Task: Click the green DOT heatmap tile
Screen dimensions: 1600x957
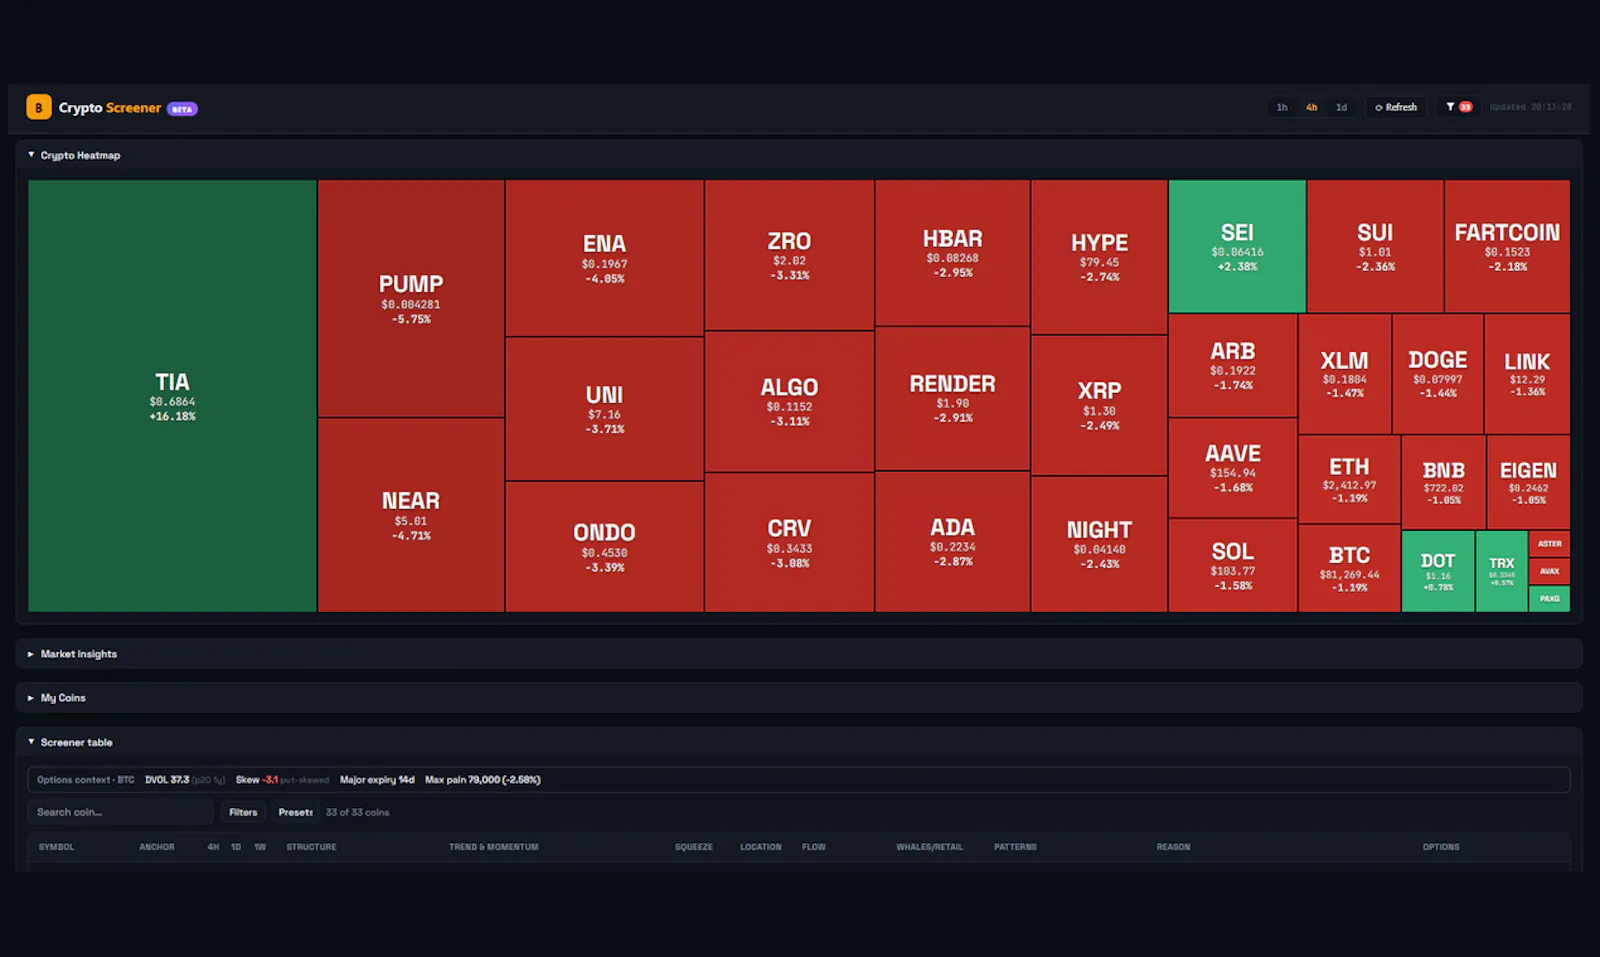Action: pyautogui.click(x=1438, y=571)
